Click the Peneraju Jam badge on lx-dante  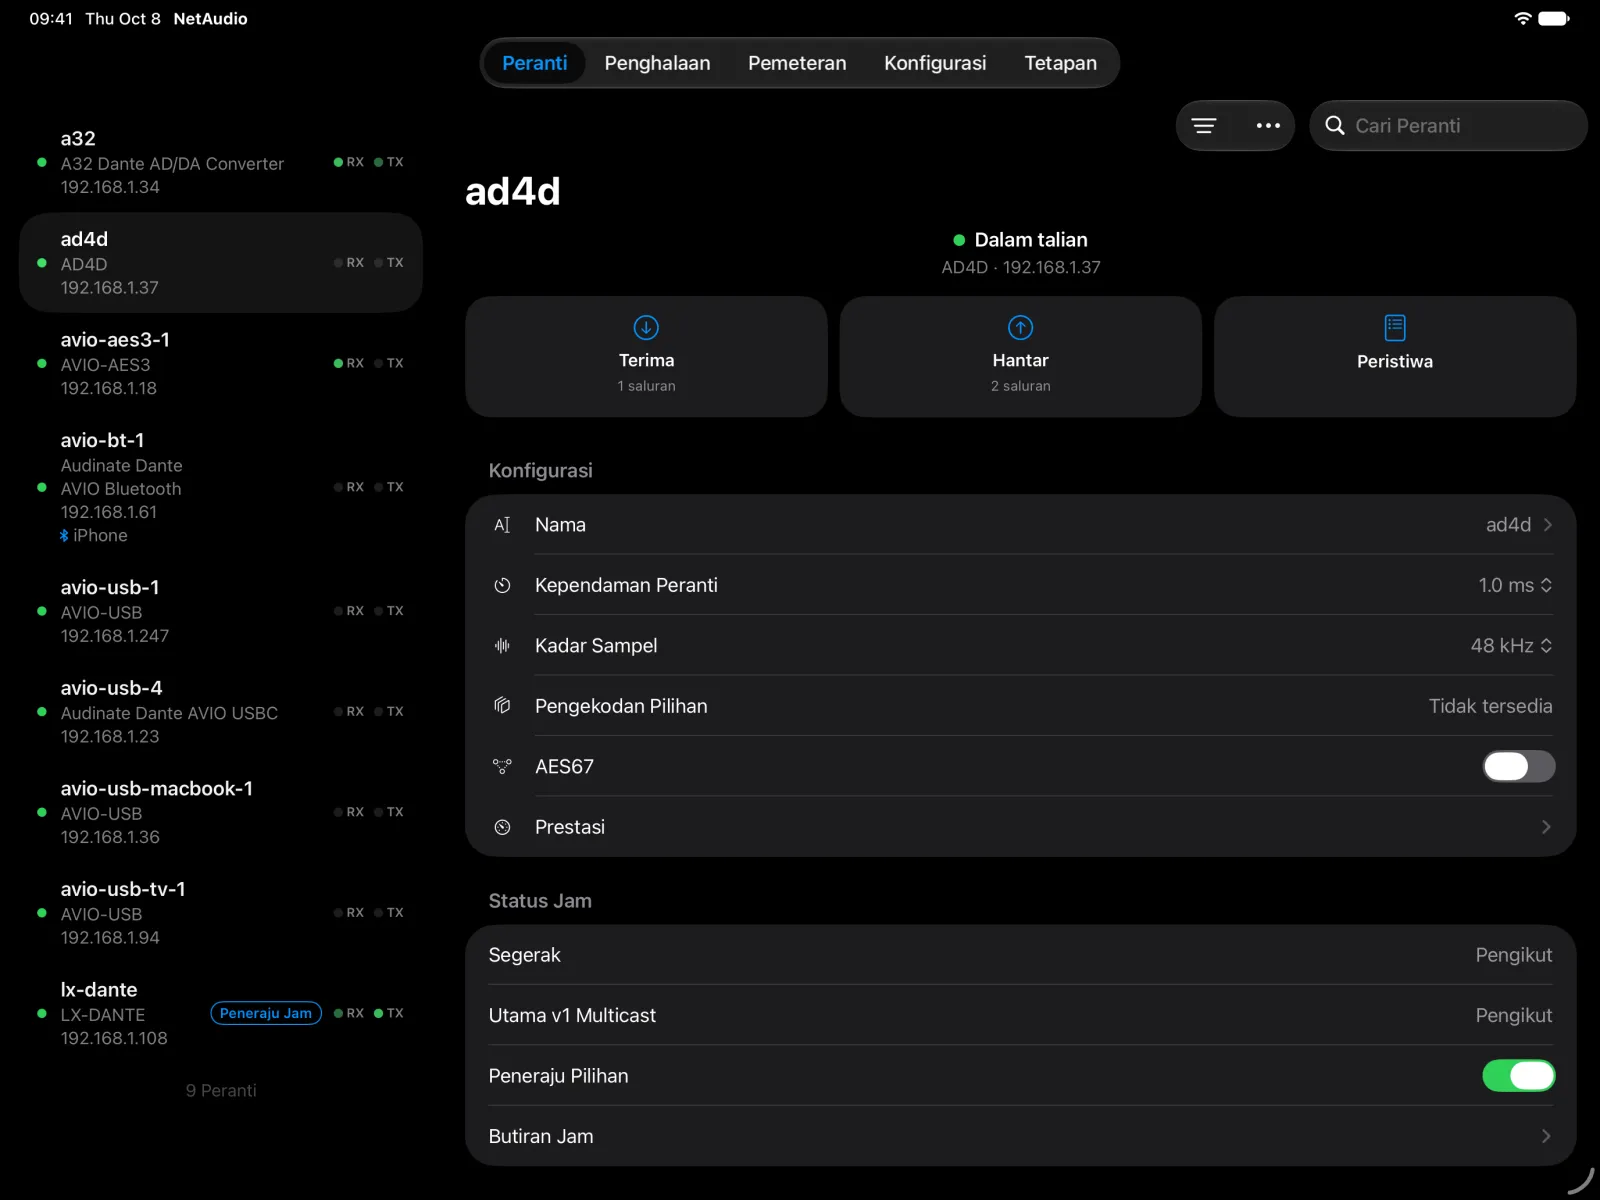click(266, 1013)
